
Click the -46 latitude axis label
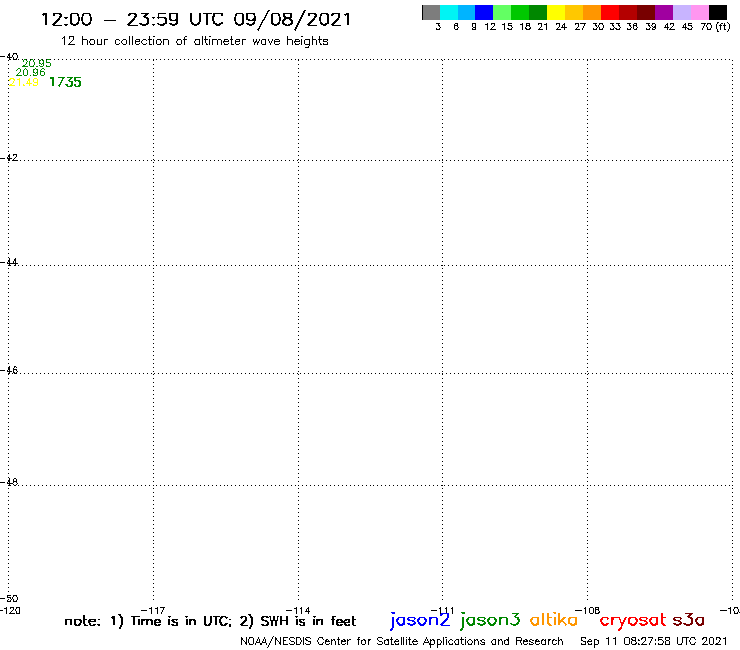point(9,370)
